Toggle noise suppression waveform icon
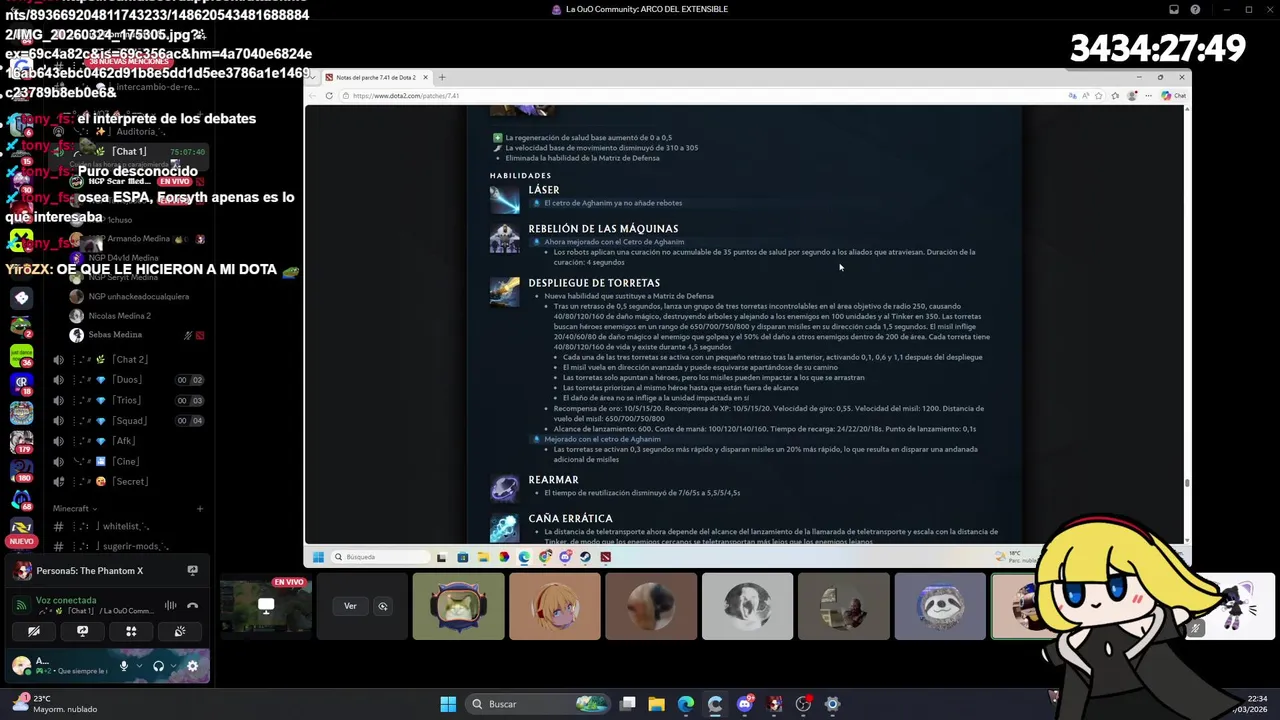The height and width of the screenshot is (720, 1280). (x=170, y=605)
